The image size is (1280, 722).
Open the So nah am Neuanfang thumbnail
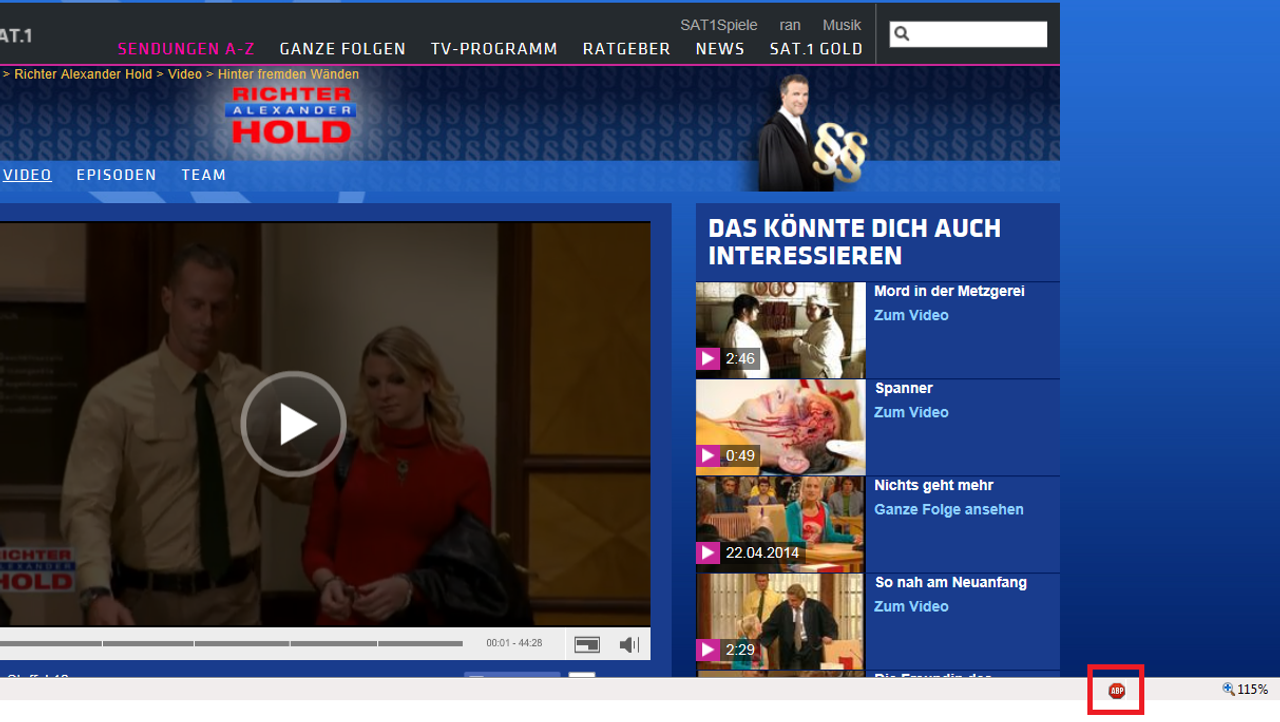point(781,621)
